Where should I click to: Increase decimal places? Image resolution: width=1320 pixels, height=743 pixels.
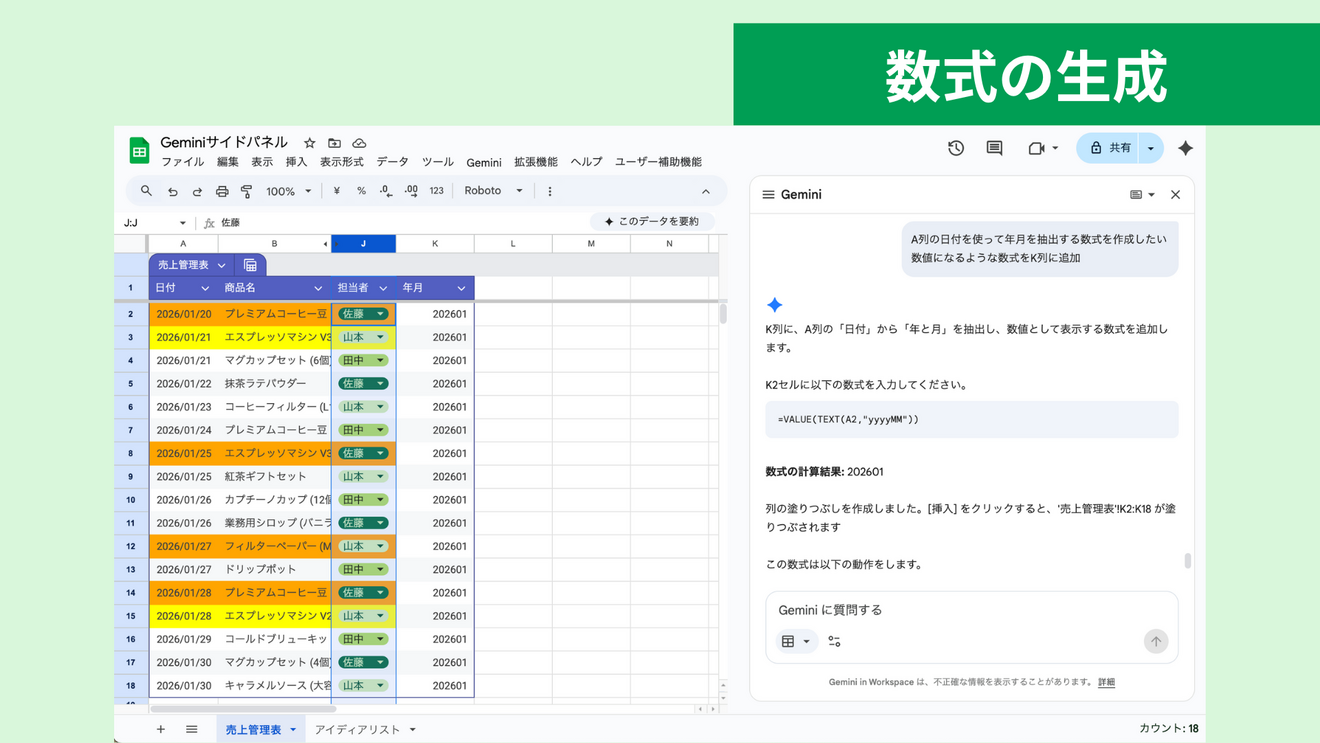(x=411, y=191)
